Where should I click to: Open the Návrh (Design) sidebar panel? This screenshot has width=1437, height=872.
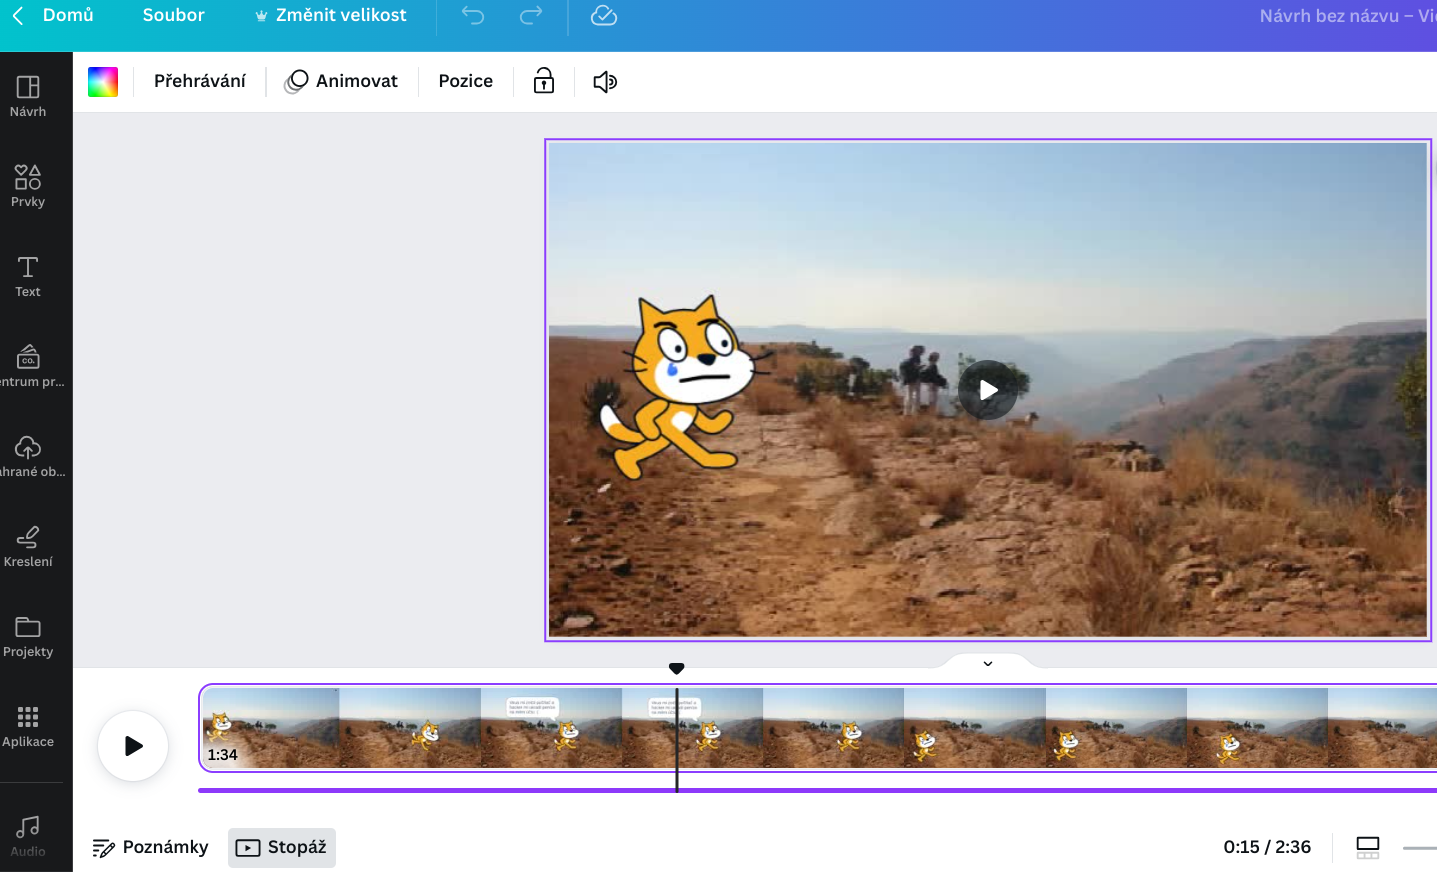point(28,96)
